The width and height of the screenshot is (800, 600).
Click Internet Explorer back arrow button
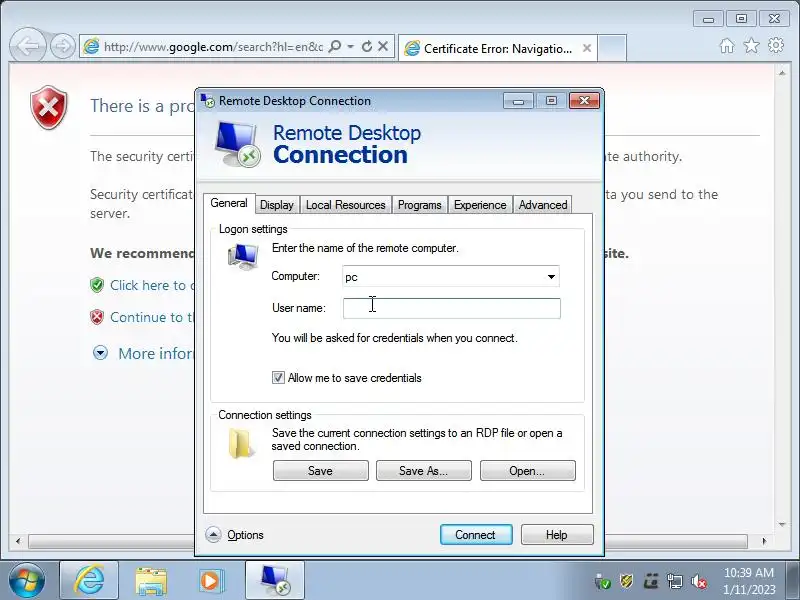click(x=28, y=46)
